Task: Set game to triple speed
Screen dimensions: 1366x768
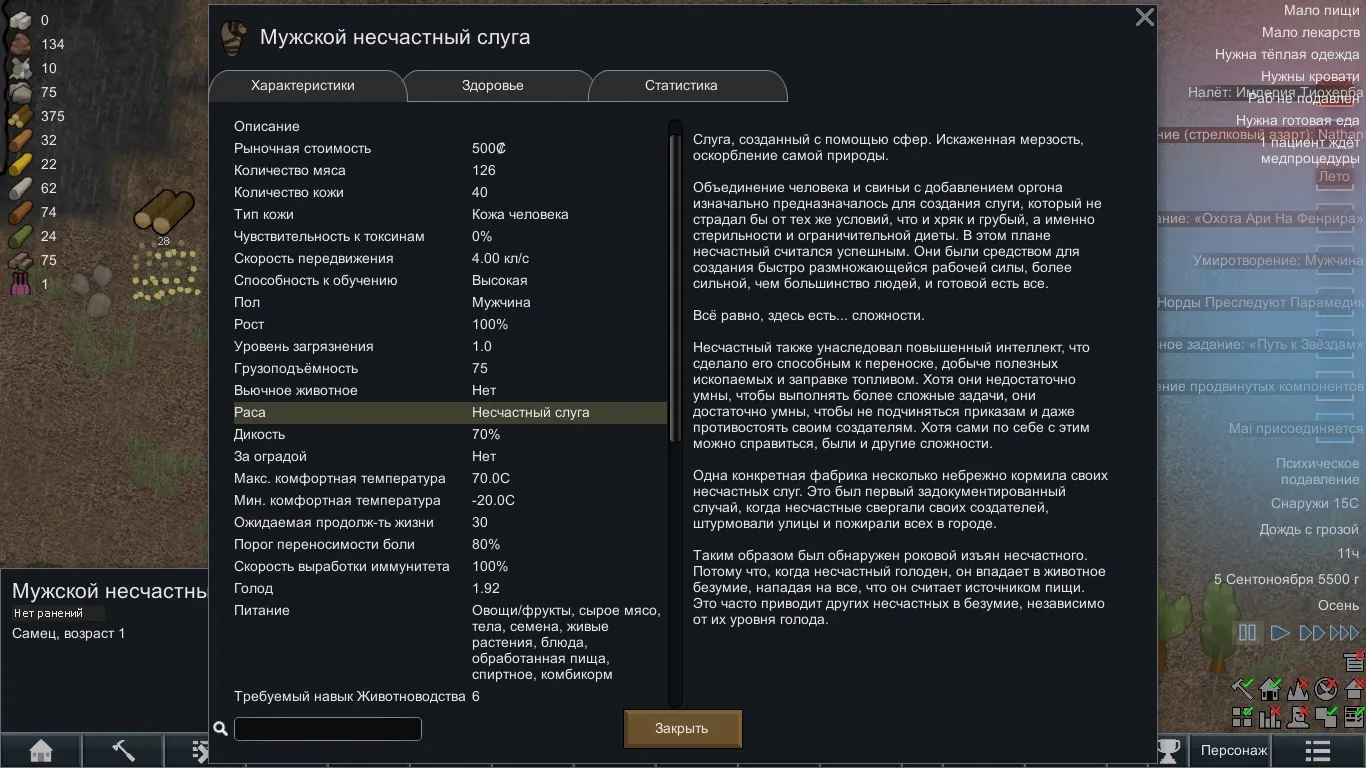Action: [1344, 633]
